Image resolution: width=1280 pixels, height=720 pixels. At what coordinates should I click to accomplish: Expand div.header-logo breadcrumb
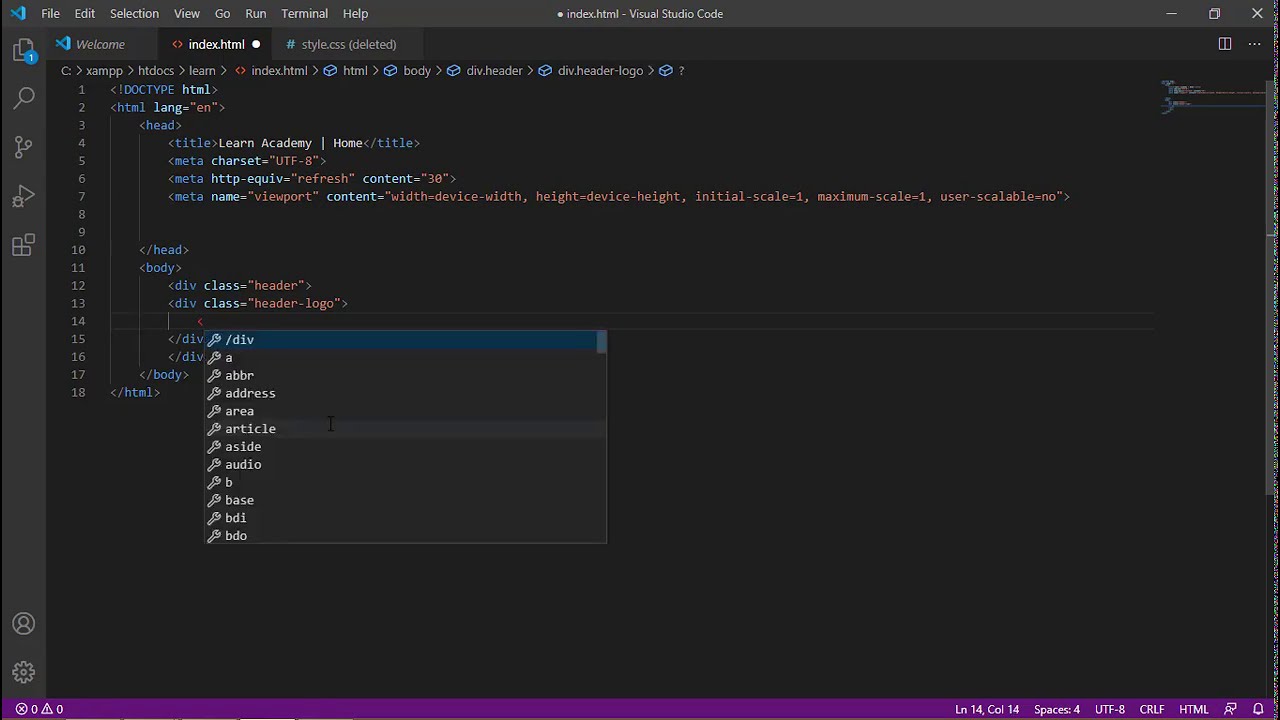click(600, 71)
